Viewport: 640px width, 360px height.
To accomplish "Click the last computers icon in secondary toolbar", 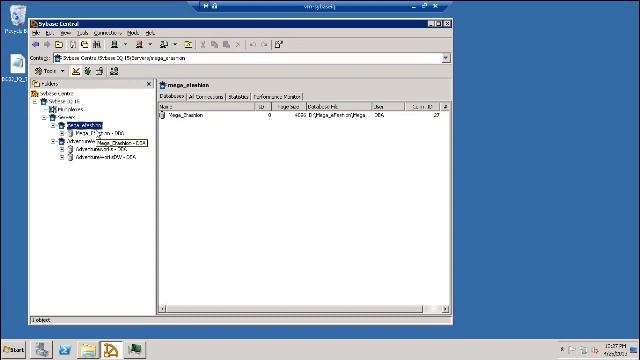I will [x=114, y=71].
